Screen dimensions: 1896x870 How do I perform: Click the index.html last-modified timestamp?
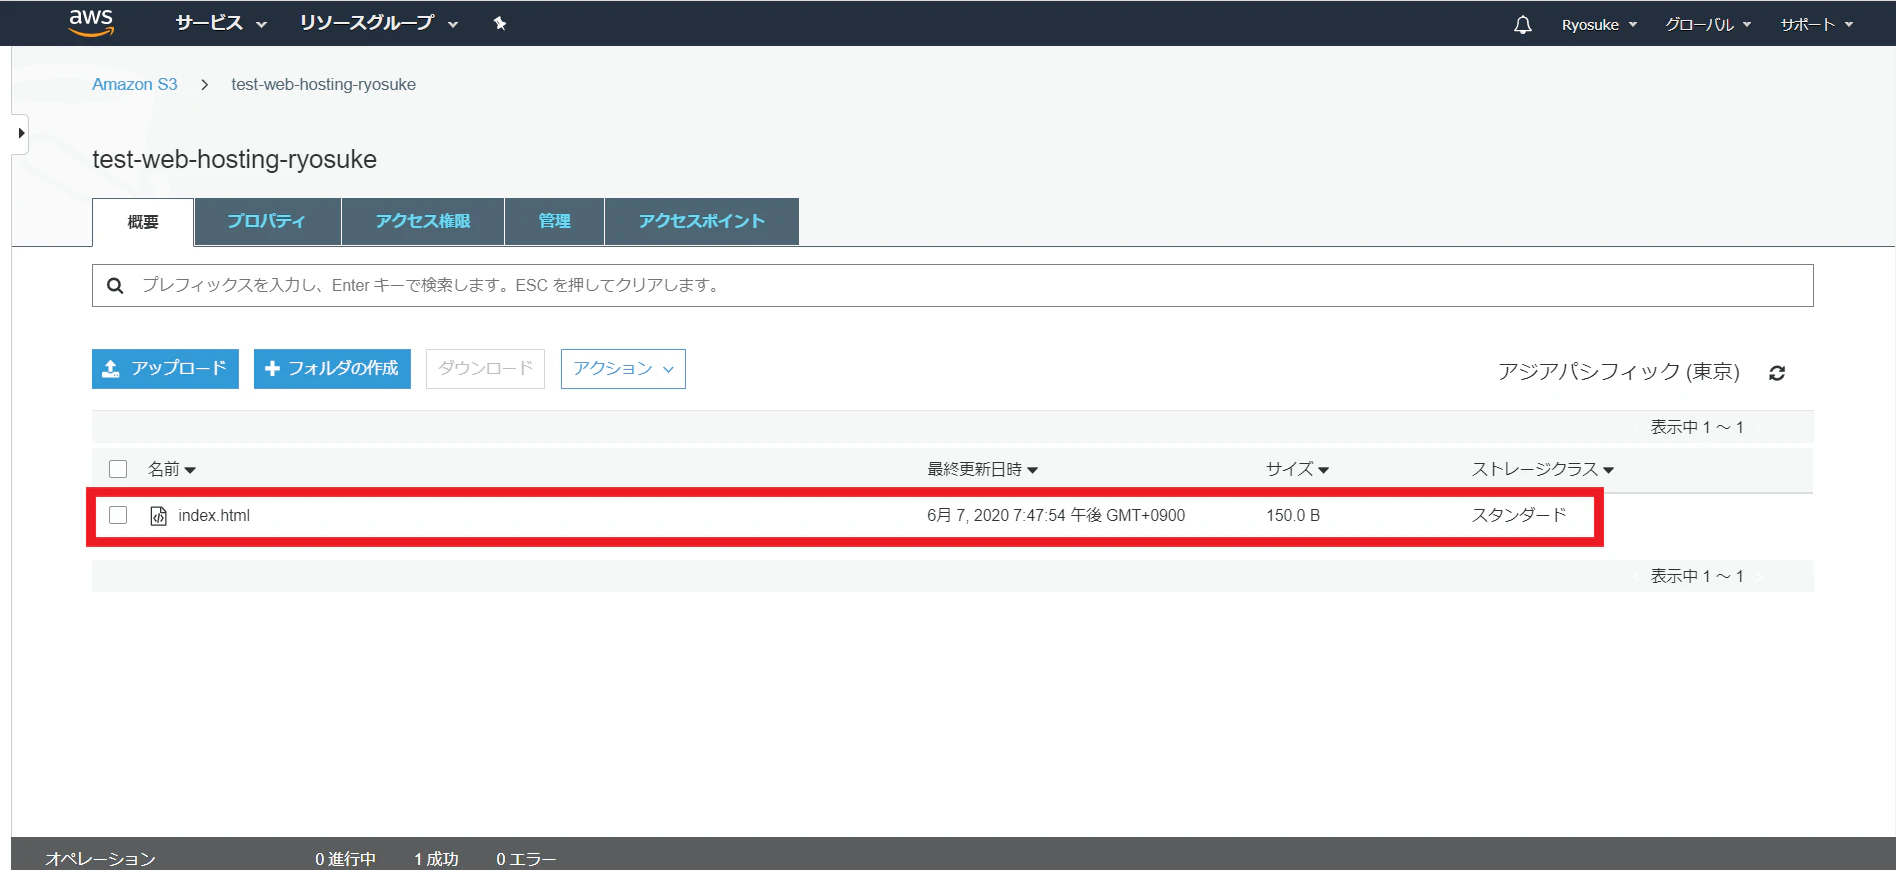point(1056,516)
